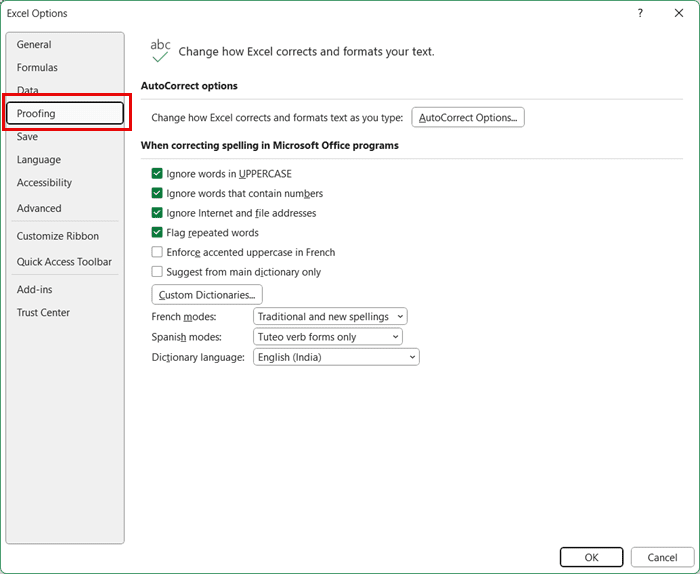Uncheck Ignore words in UPPERCASE
The width and height of the screenshot is (700, 574).
(x=157, y=174)
